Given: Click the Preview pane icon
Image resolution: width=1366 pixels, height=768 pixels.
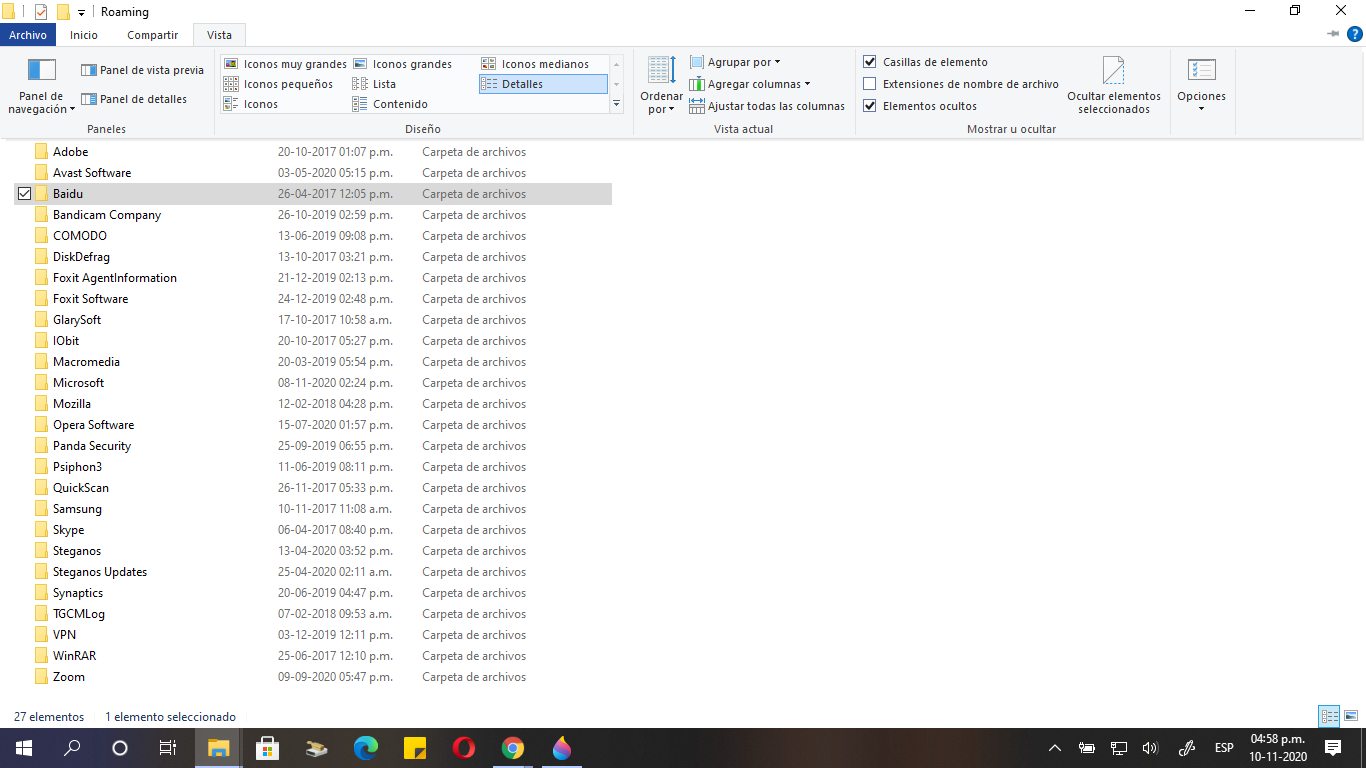Looking at the screenshot, I should pos(89,70).
